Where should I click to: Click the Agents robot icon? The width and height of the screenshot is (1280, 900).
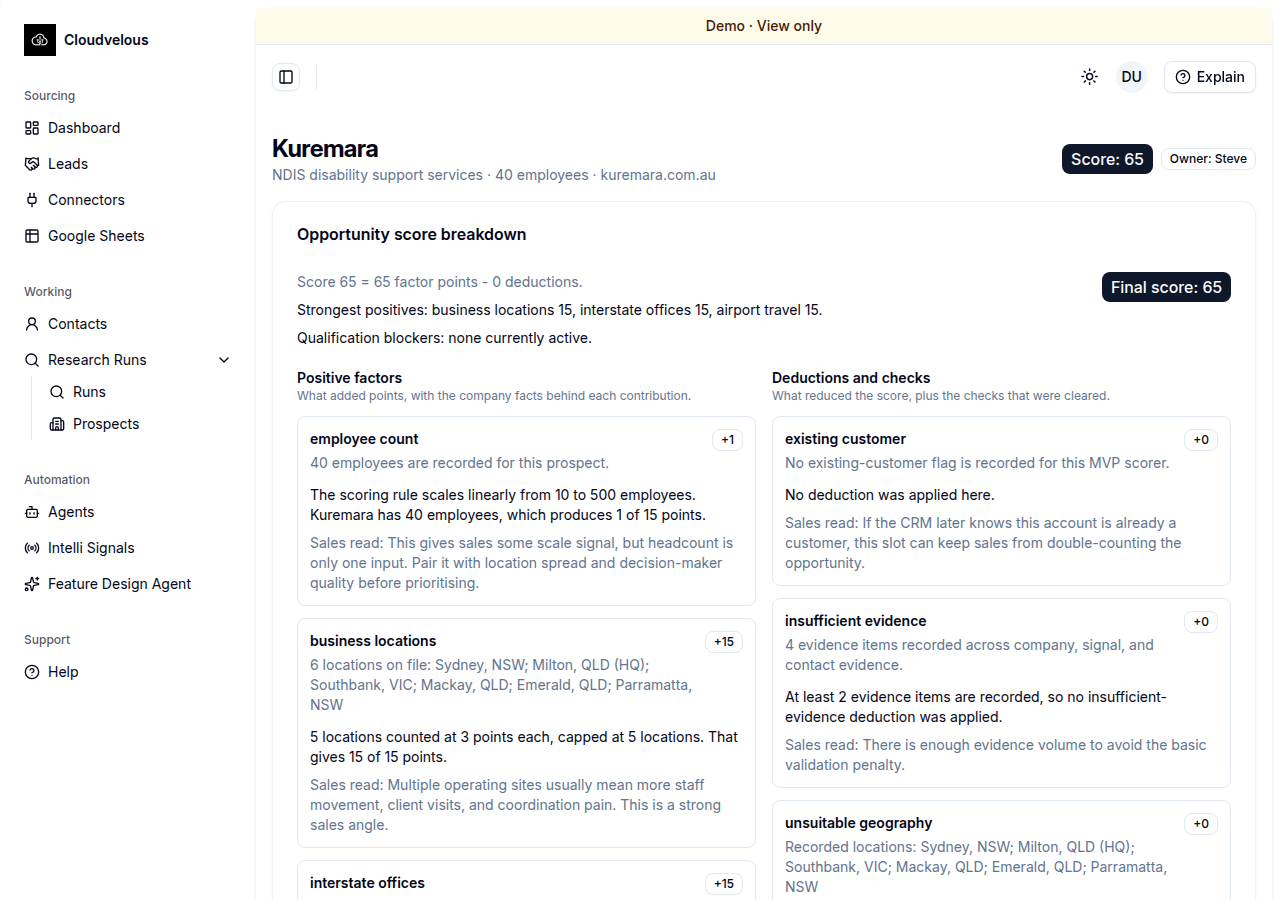(32, 512)
